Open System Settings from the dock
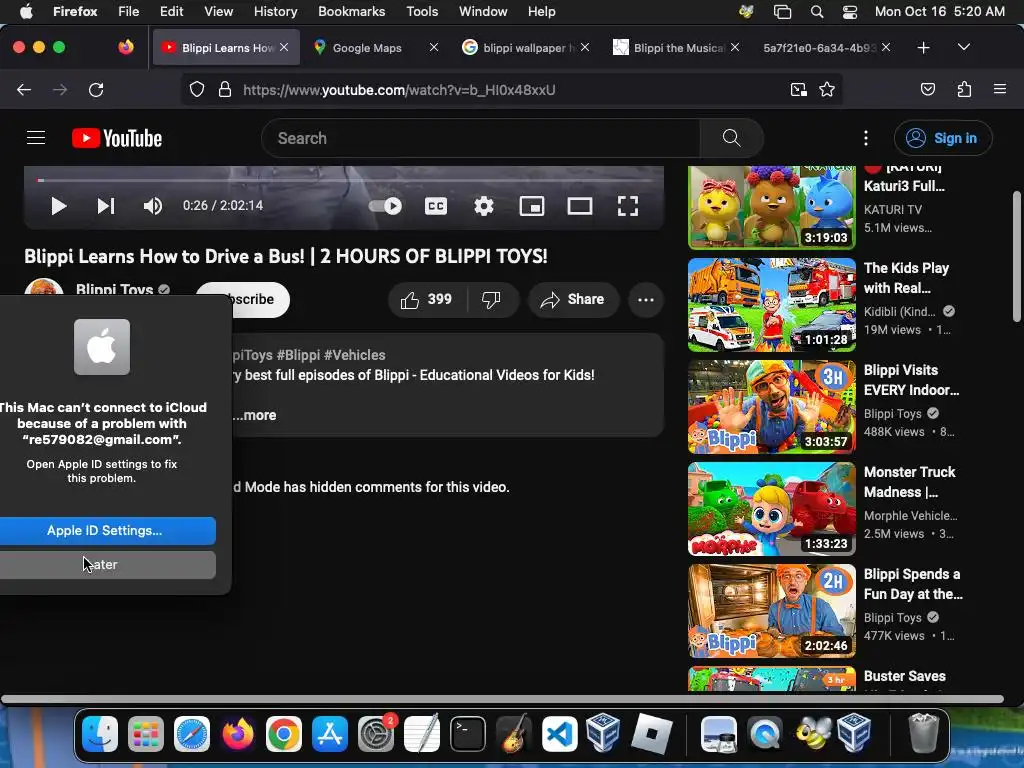This screenshot has width=1024, height=768. [x=376, y=734]
